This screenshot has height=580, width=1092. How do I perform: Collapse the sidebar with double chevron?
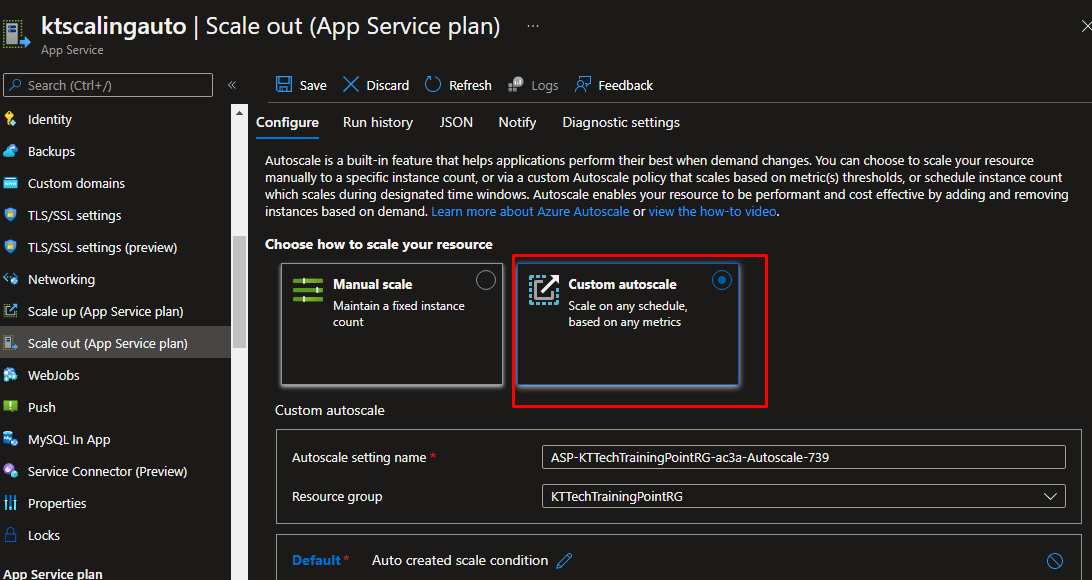tap(232, 85)
